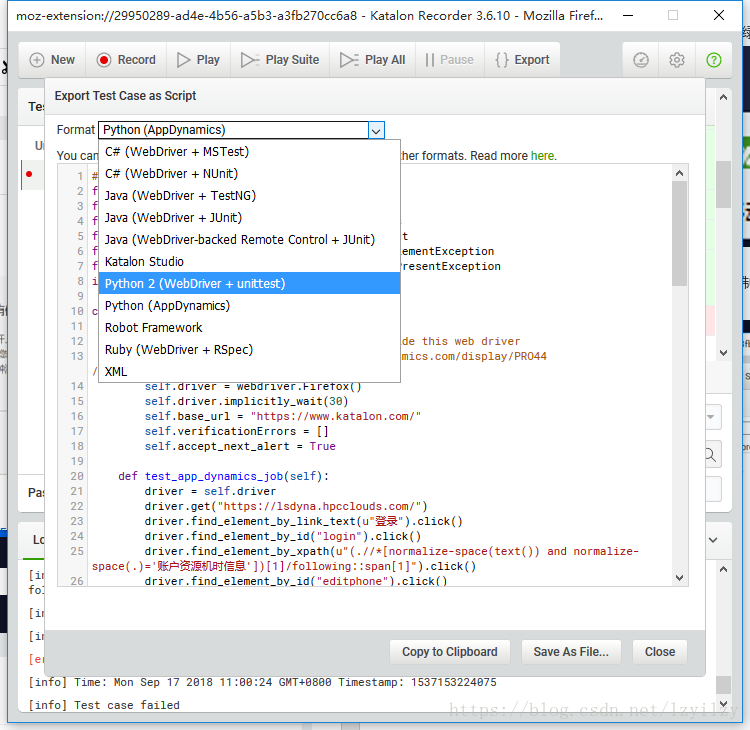Click the Time log entry line
The image size is (750, 730).
tap(262, 682)
